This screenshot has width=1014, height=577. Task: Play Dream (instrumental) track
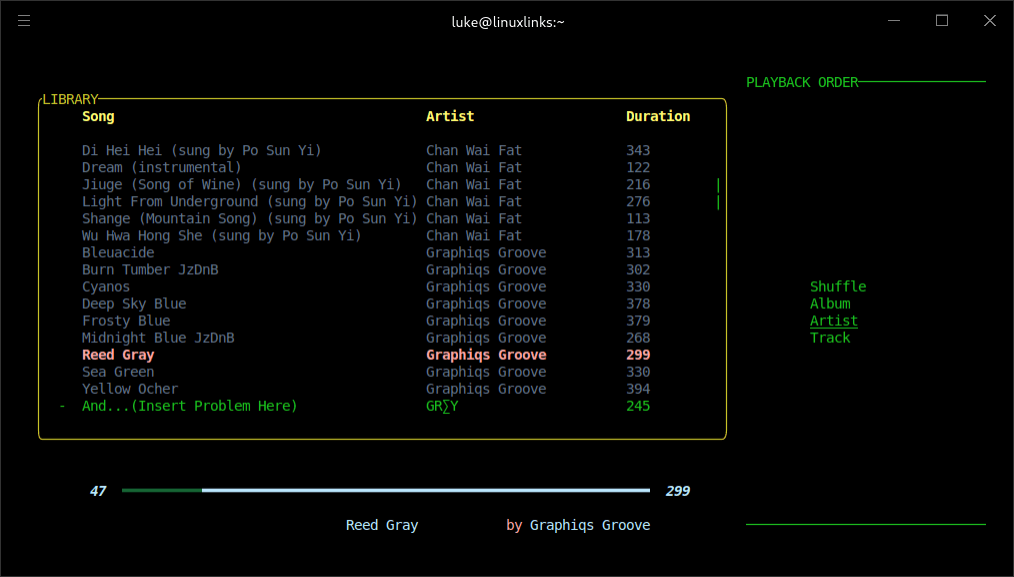[x=161, y=168]
